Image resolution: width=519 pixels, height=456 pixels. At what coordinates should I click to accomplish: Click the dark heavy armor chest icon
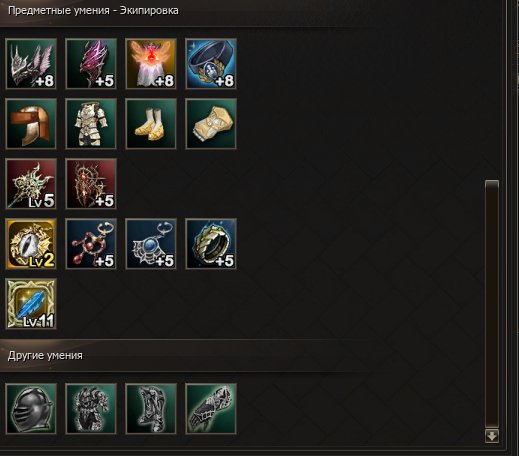[x=91, y=409]
